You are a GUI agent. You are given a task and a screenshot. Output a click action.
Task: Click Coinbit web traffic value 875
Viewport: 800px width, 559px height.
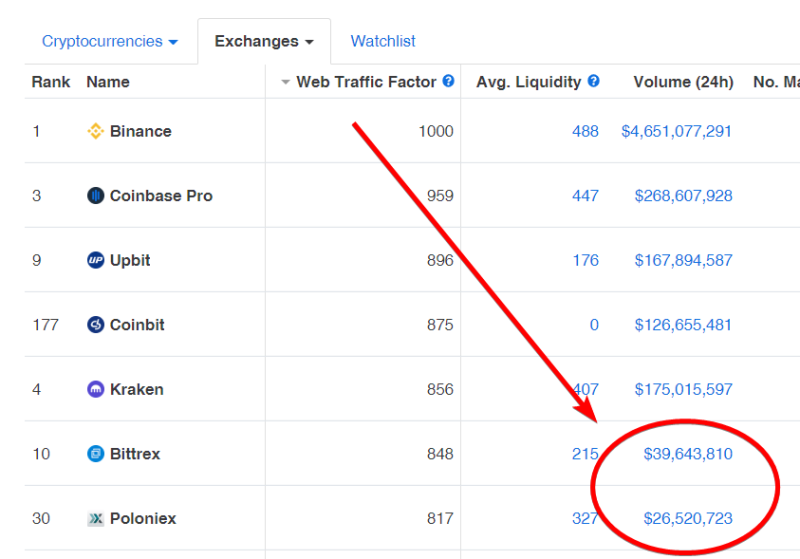coord(440,325)
